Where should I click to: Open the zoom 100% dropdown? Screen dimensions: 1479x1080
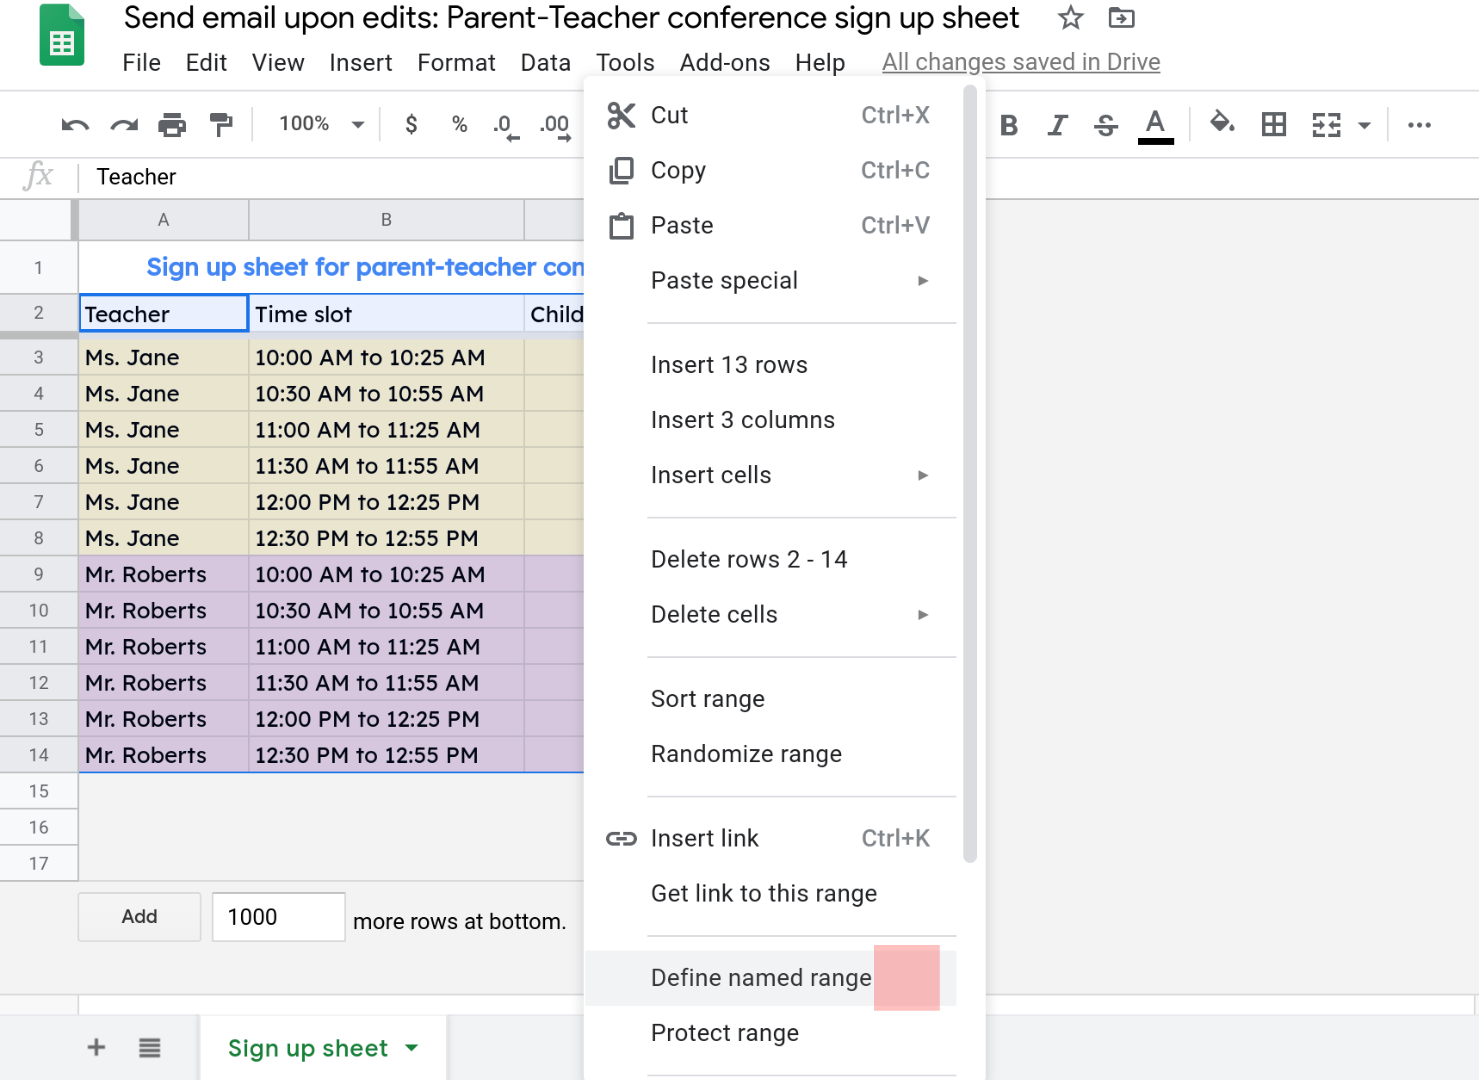tap(321, 124)
